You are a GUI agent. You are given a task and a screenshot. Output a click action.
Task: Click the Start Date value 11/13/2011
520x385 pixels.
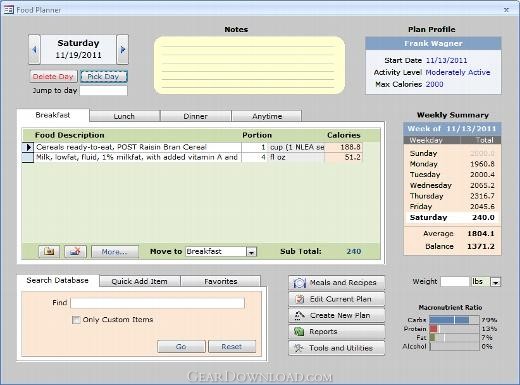[446, 60]
